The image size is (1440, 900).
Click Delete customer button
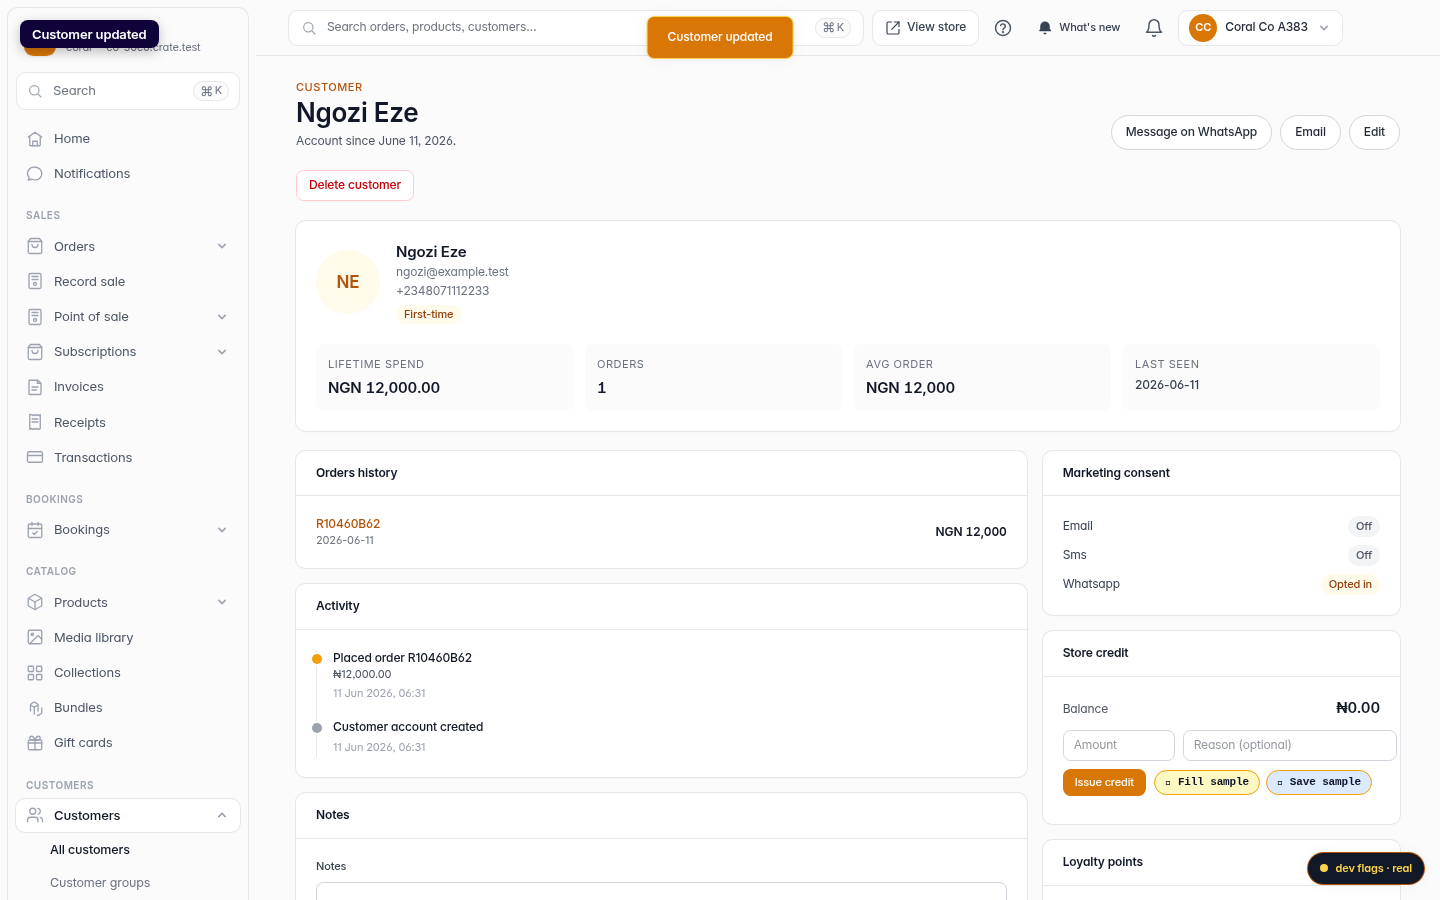coord(355,185)
